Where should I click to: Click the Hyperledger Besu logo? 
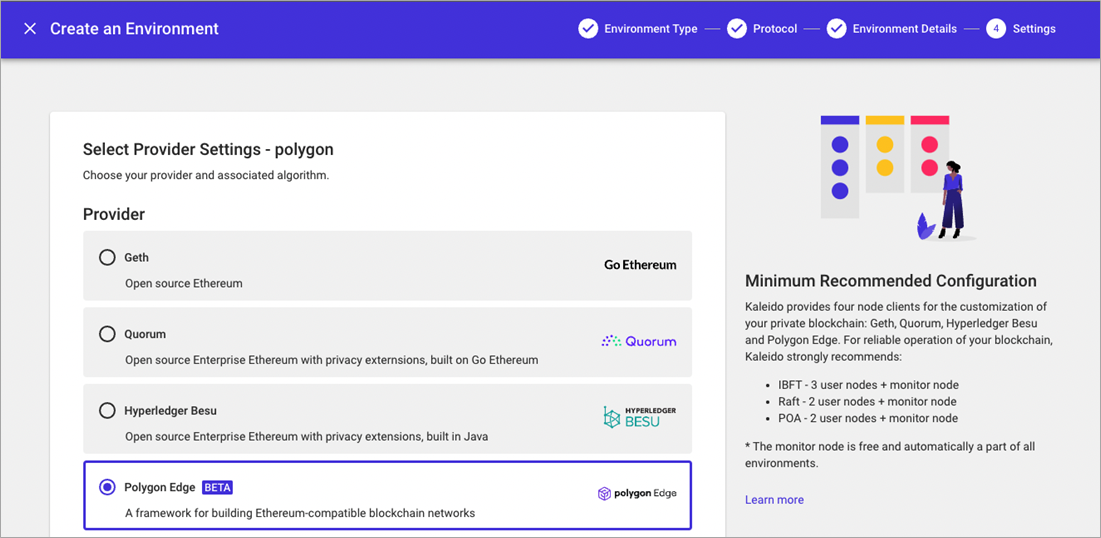click(x=640, y=417)
